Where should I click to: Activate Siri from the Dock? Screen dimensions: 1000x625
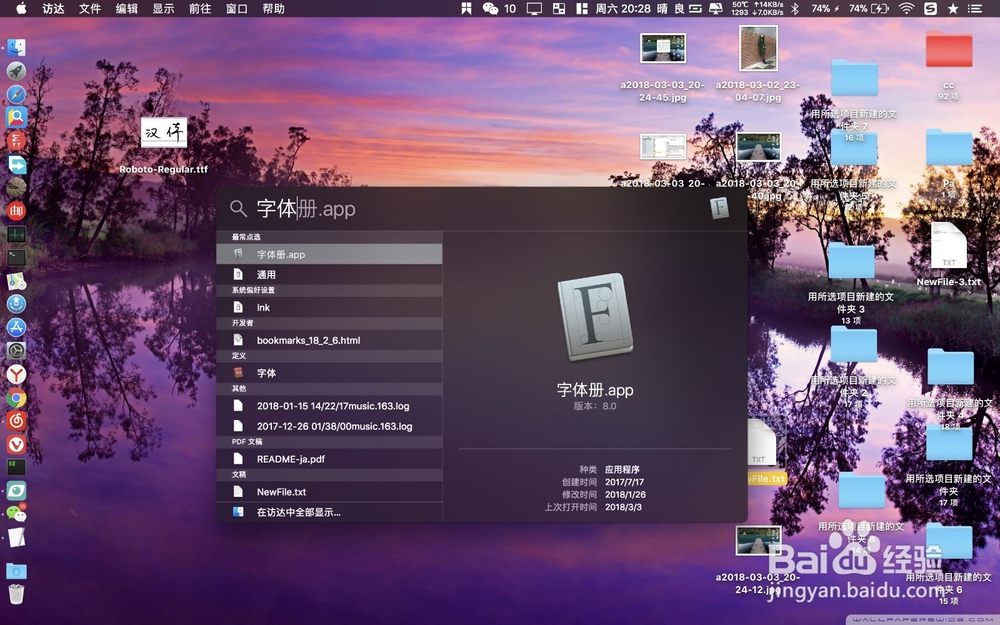tap(17, 304)
